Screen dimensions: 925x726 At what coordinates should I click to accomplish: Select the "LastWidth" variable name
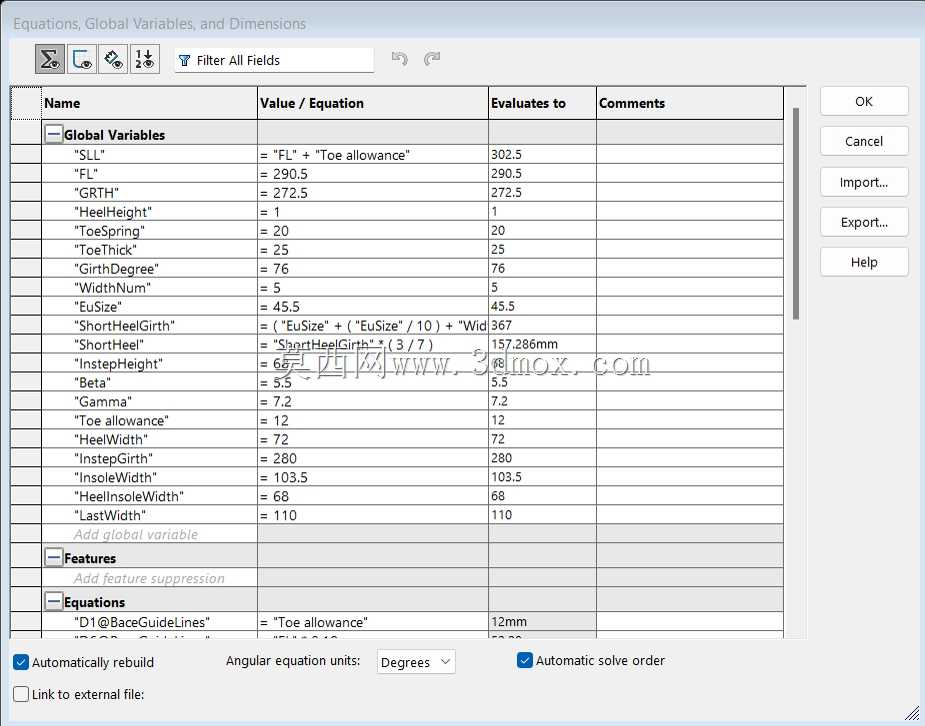click(110, 515)
